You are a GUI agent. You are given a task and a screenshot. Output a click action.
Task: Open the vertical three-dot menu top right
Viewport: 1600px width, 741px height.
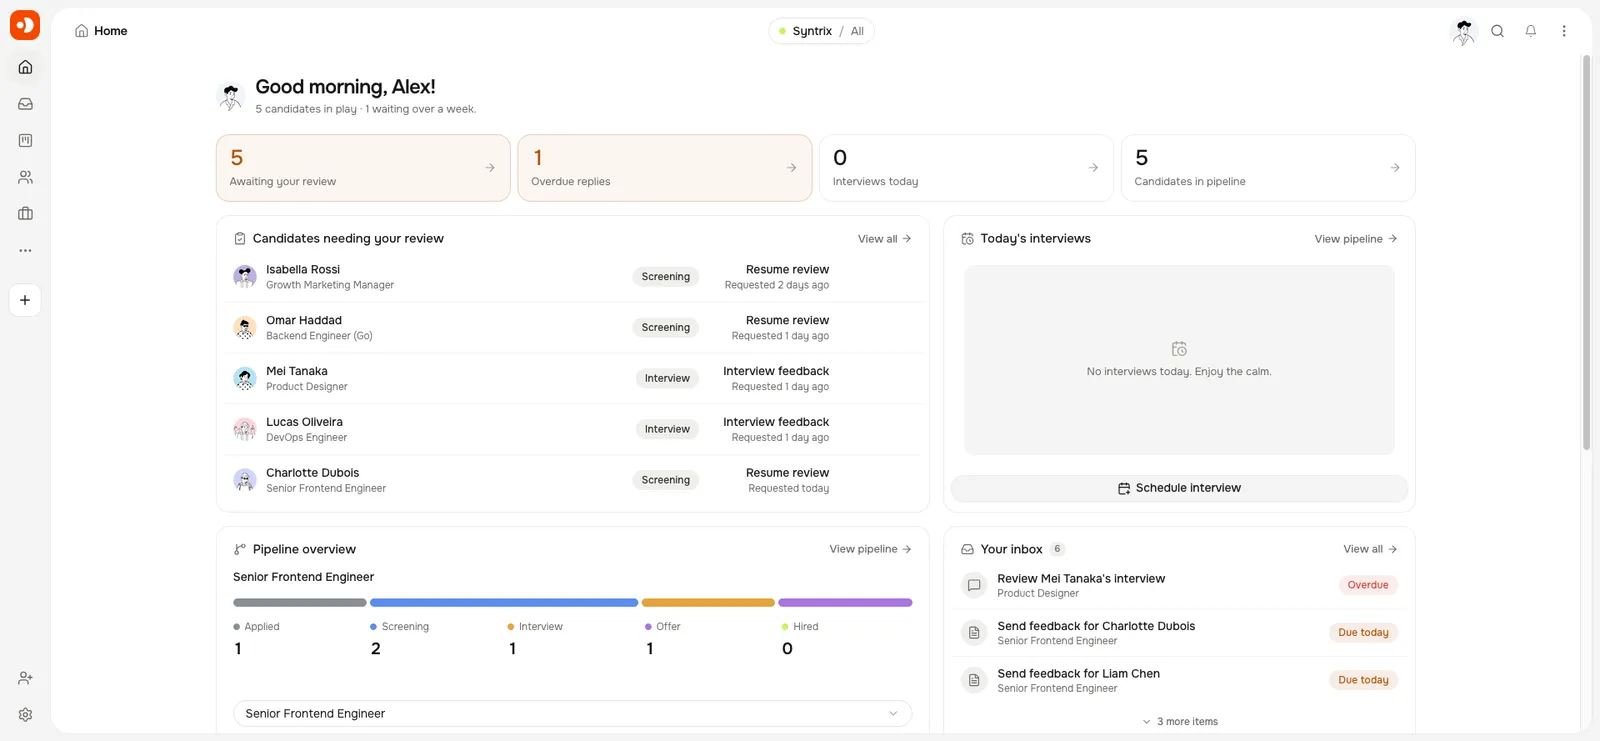pyautogui.click(x=1564, y=31)
